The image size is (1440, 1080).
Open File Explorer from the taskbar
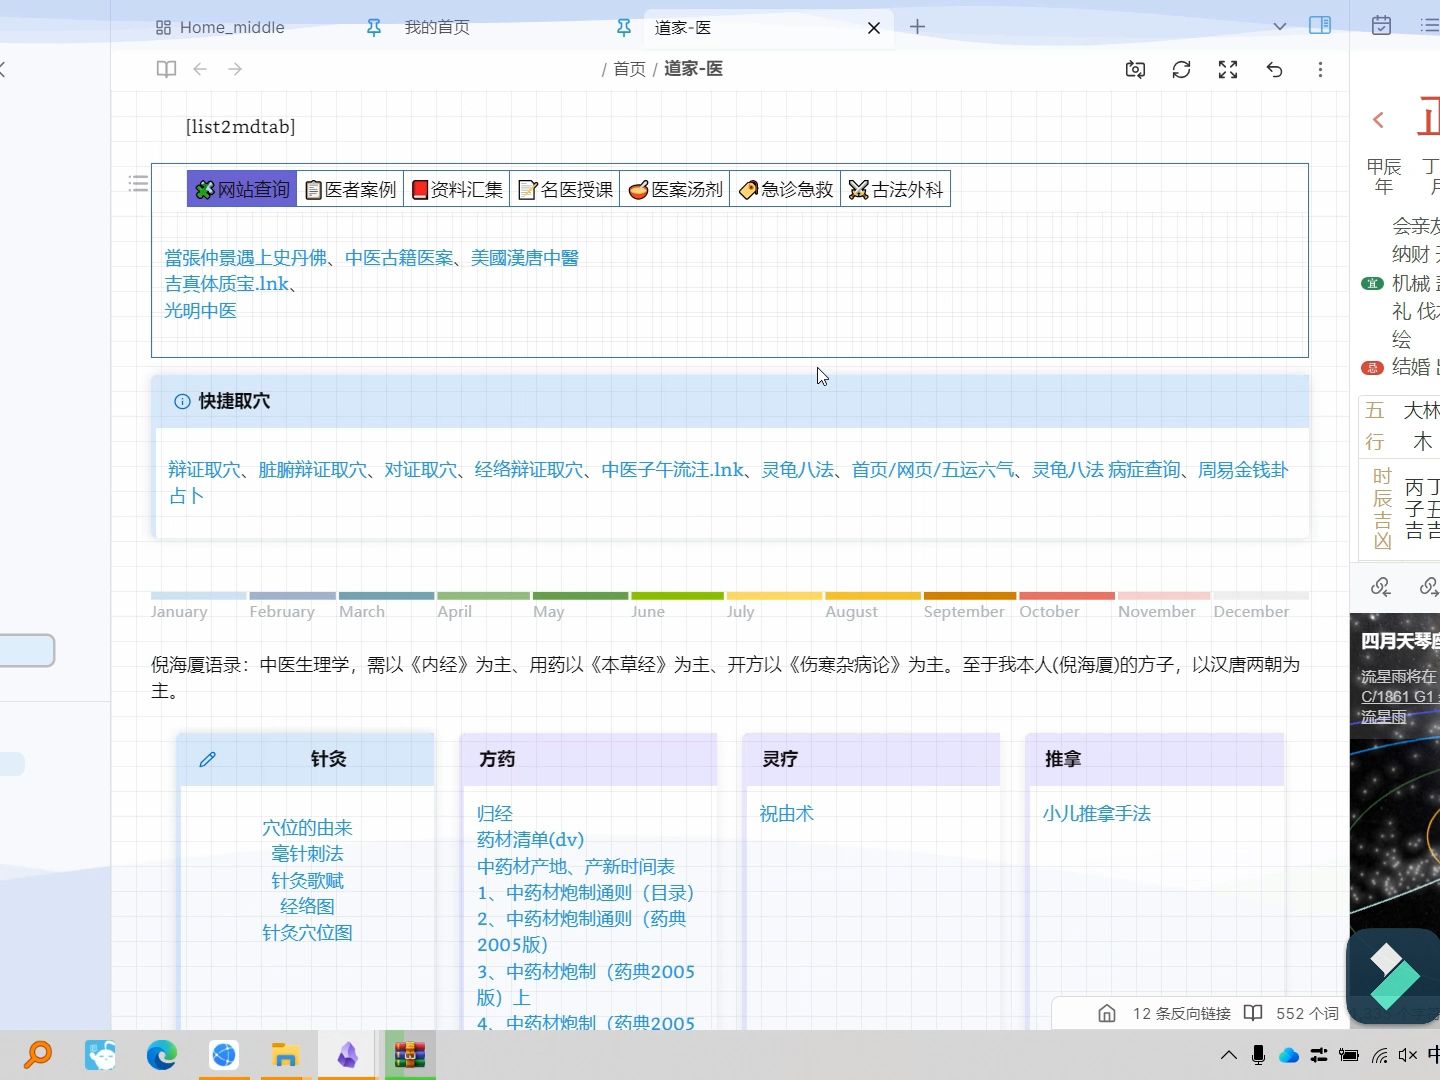pyautogui.click(x=285, y=1055)
